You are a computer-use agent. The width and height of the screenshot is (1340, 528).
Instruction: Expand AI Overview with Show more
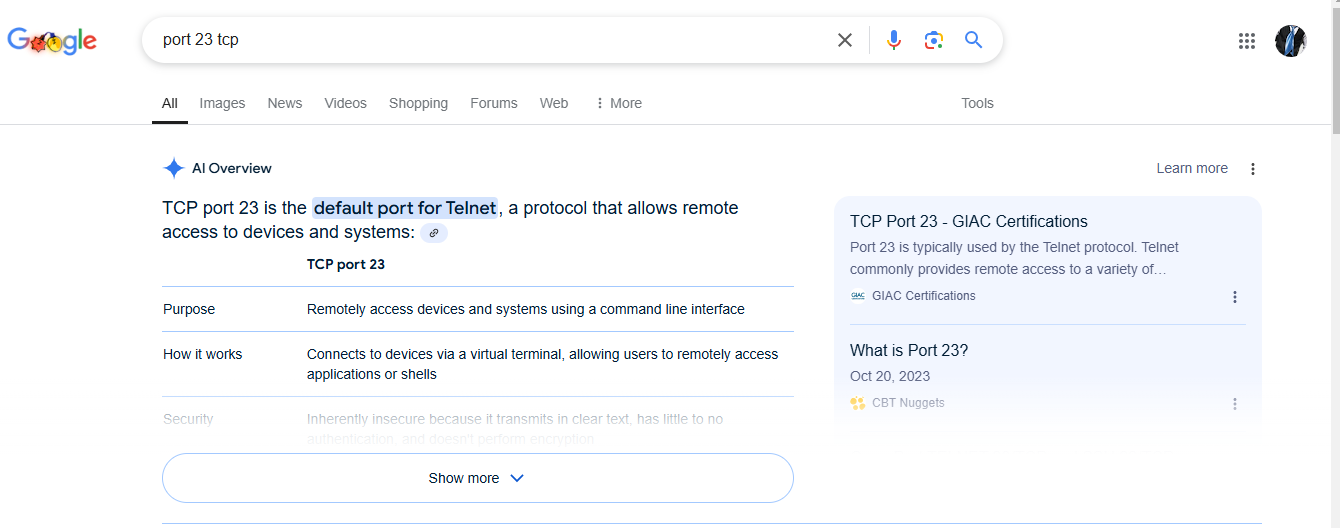point(477,478)
